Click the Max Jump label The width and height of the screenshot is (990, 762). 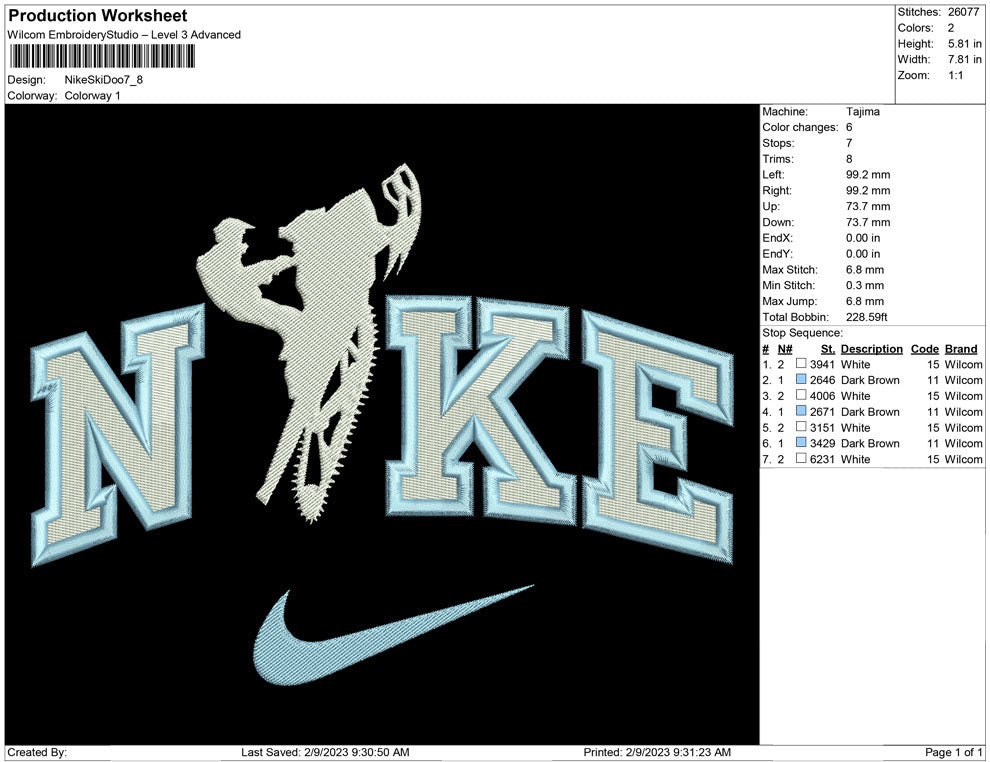point(789,301)
